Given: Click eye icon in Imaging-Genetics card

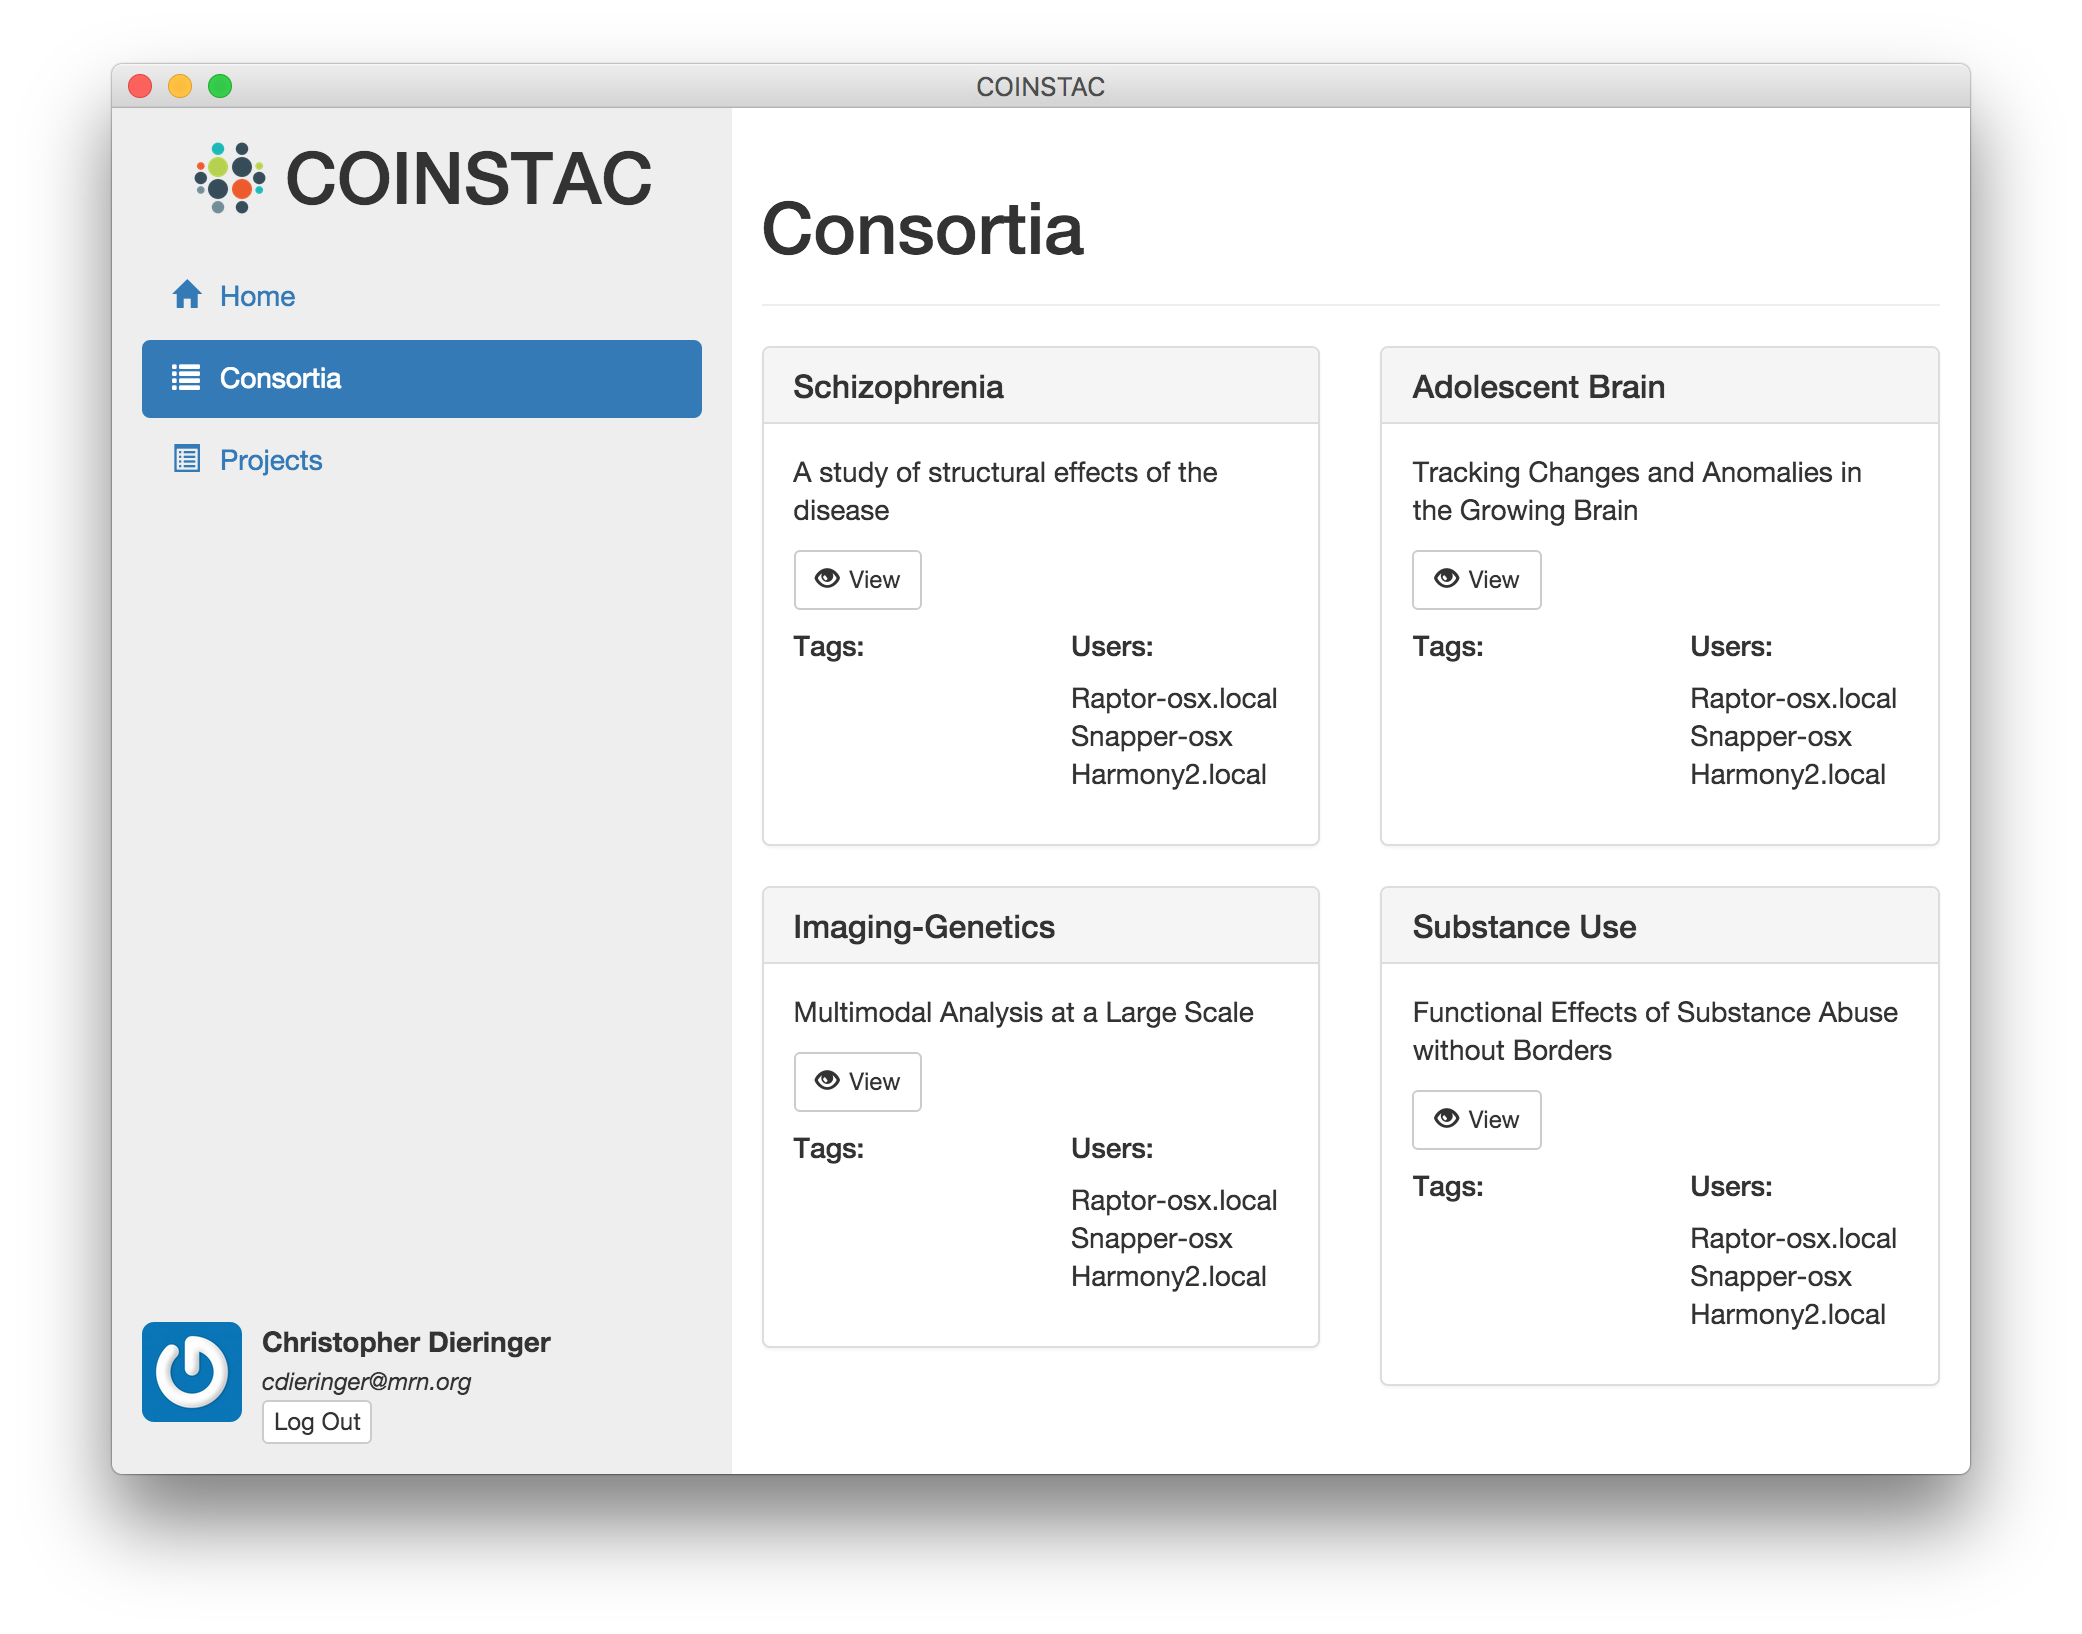Looking at the screenshot, I should 827,1081.
